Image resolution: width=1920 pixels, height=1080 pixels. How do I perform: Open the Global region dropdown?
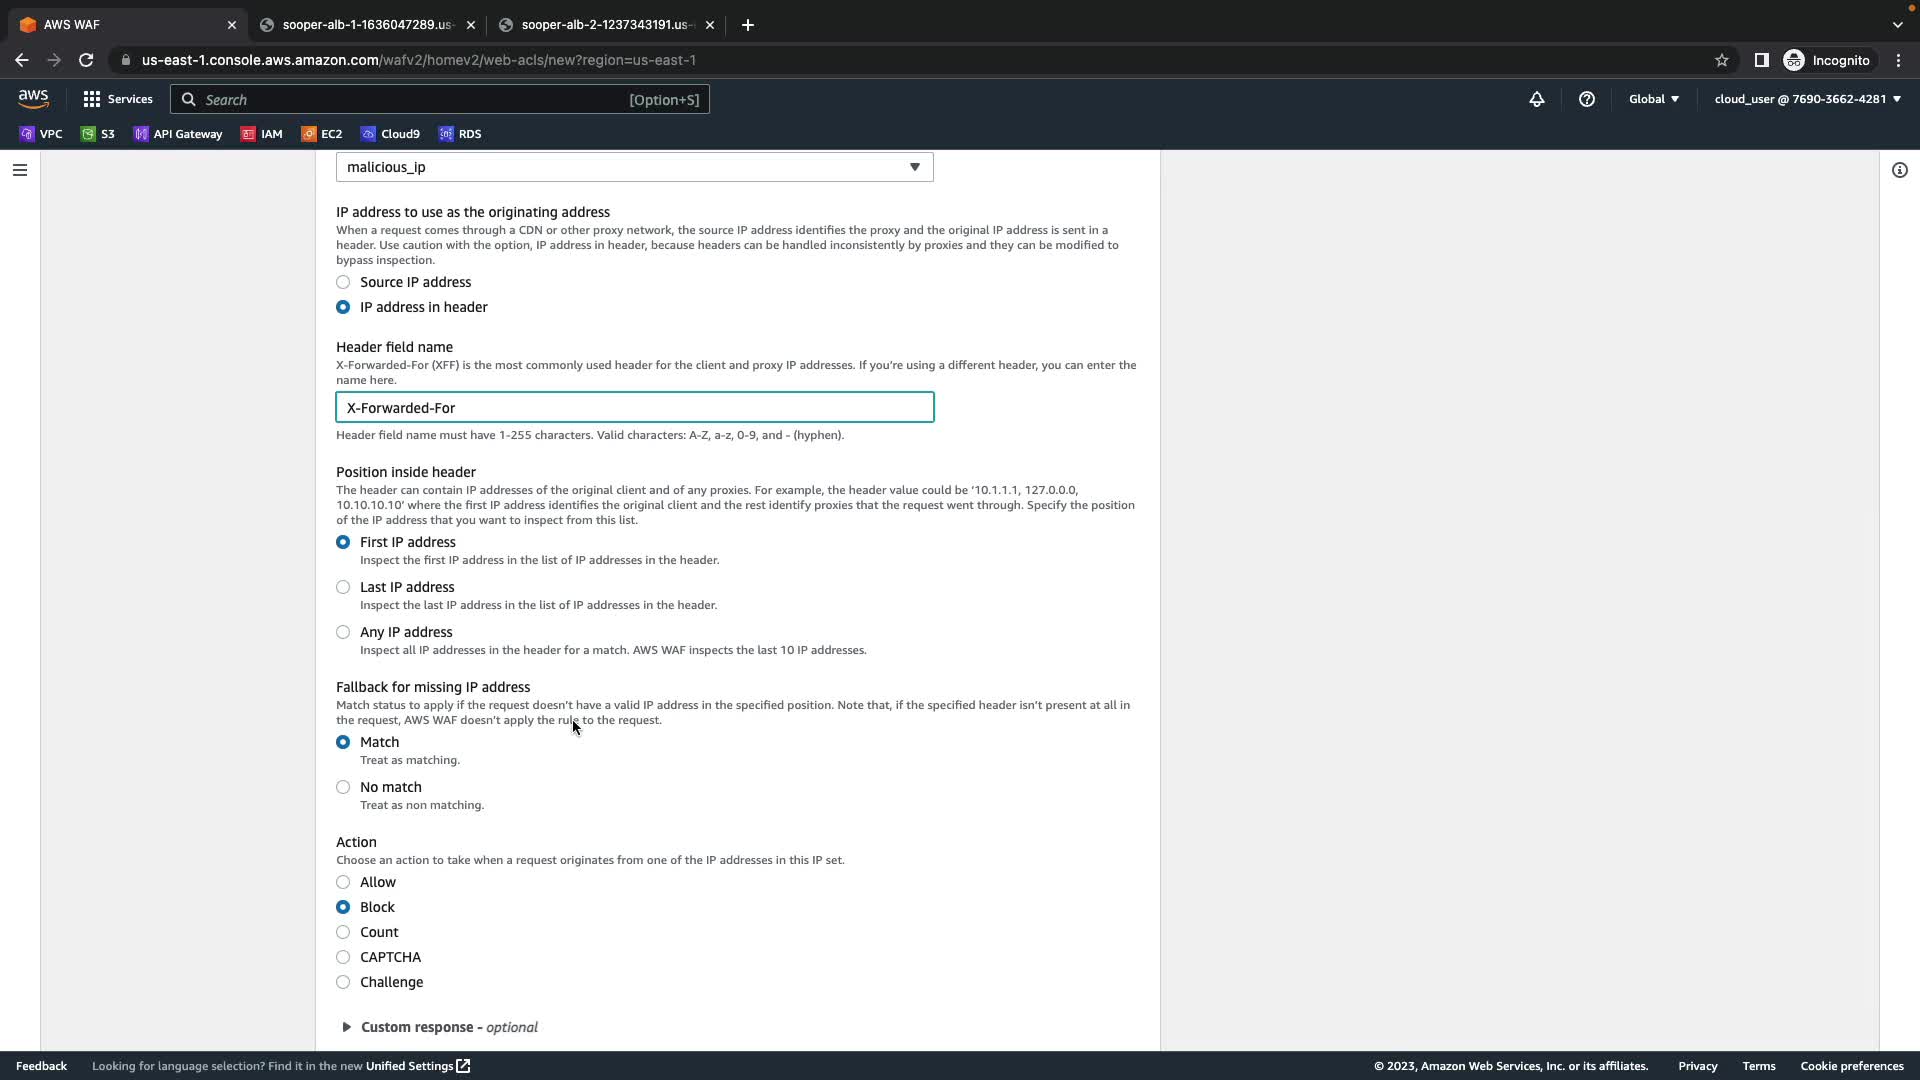click(x=1654, y=99)
